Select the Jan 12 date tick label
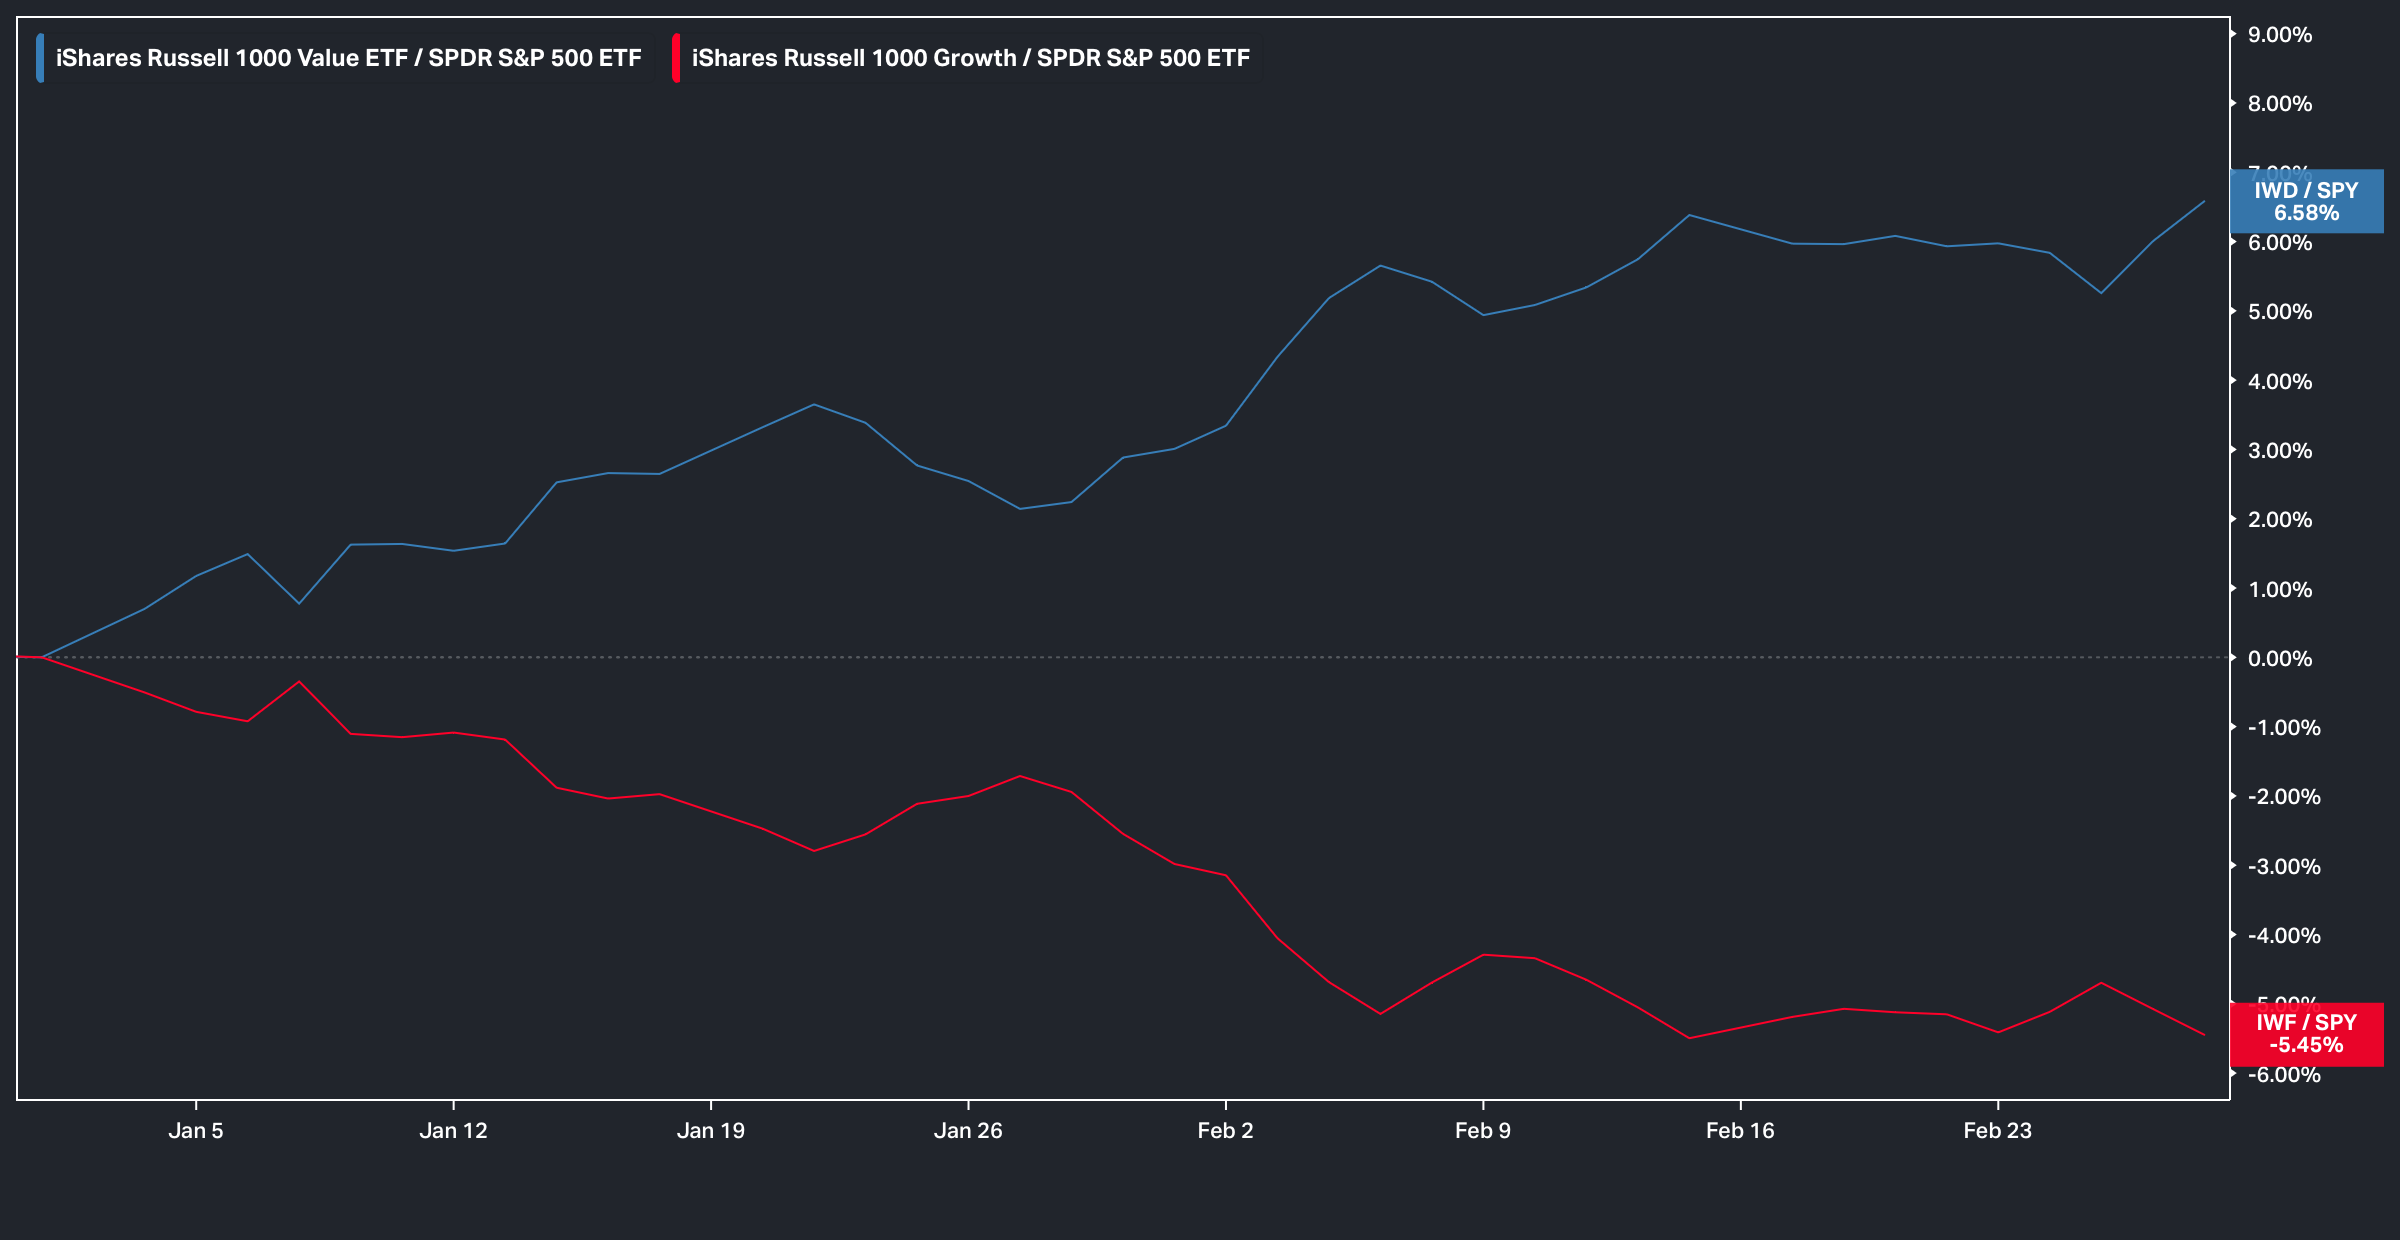 453,1131
